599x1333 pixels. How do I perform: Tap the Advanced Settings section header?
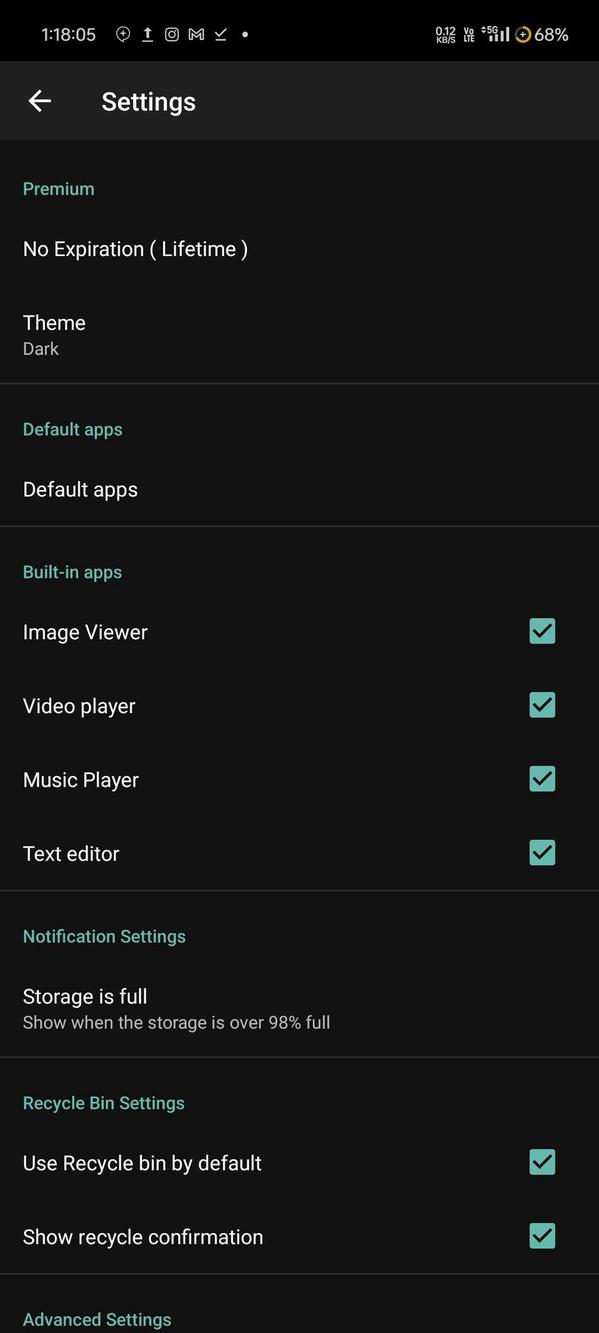click(x=97, y=1319)
